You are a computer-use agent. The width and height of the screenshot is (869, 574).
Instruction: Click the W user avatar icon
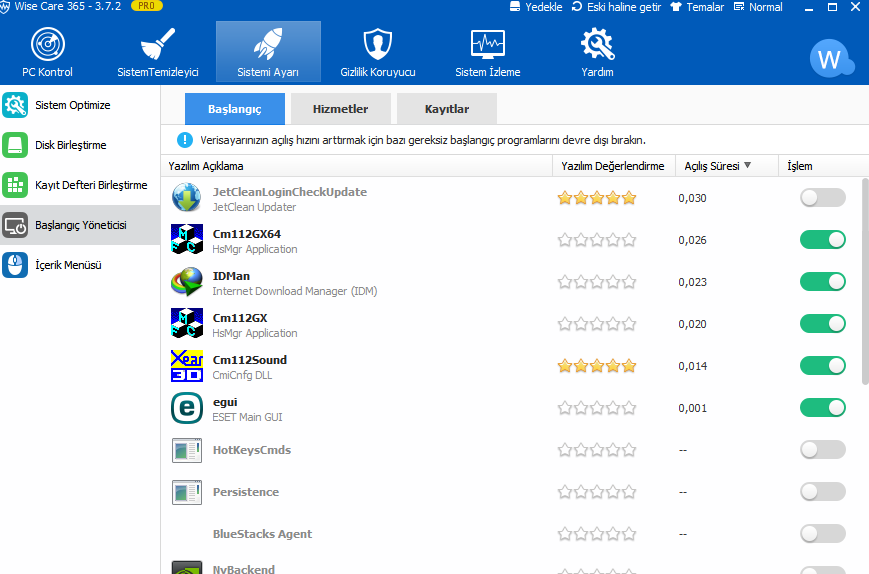pyautogui.click(x=830, y=59)
